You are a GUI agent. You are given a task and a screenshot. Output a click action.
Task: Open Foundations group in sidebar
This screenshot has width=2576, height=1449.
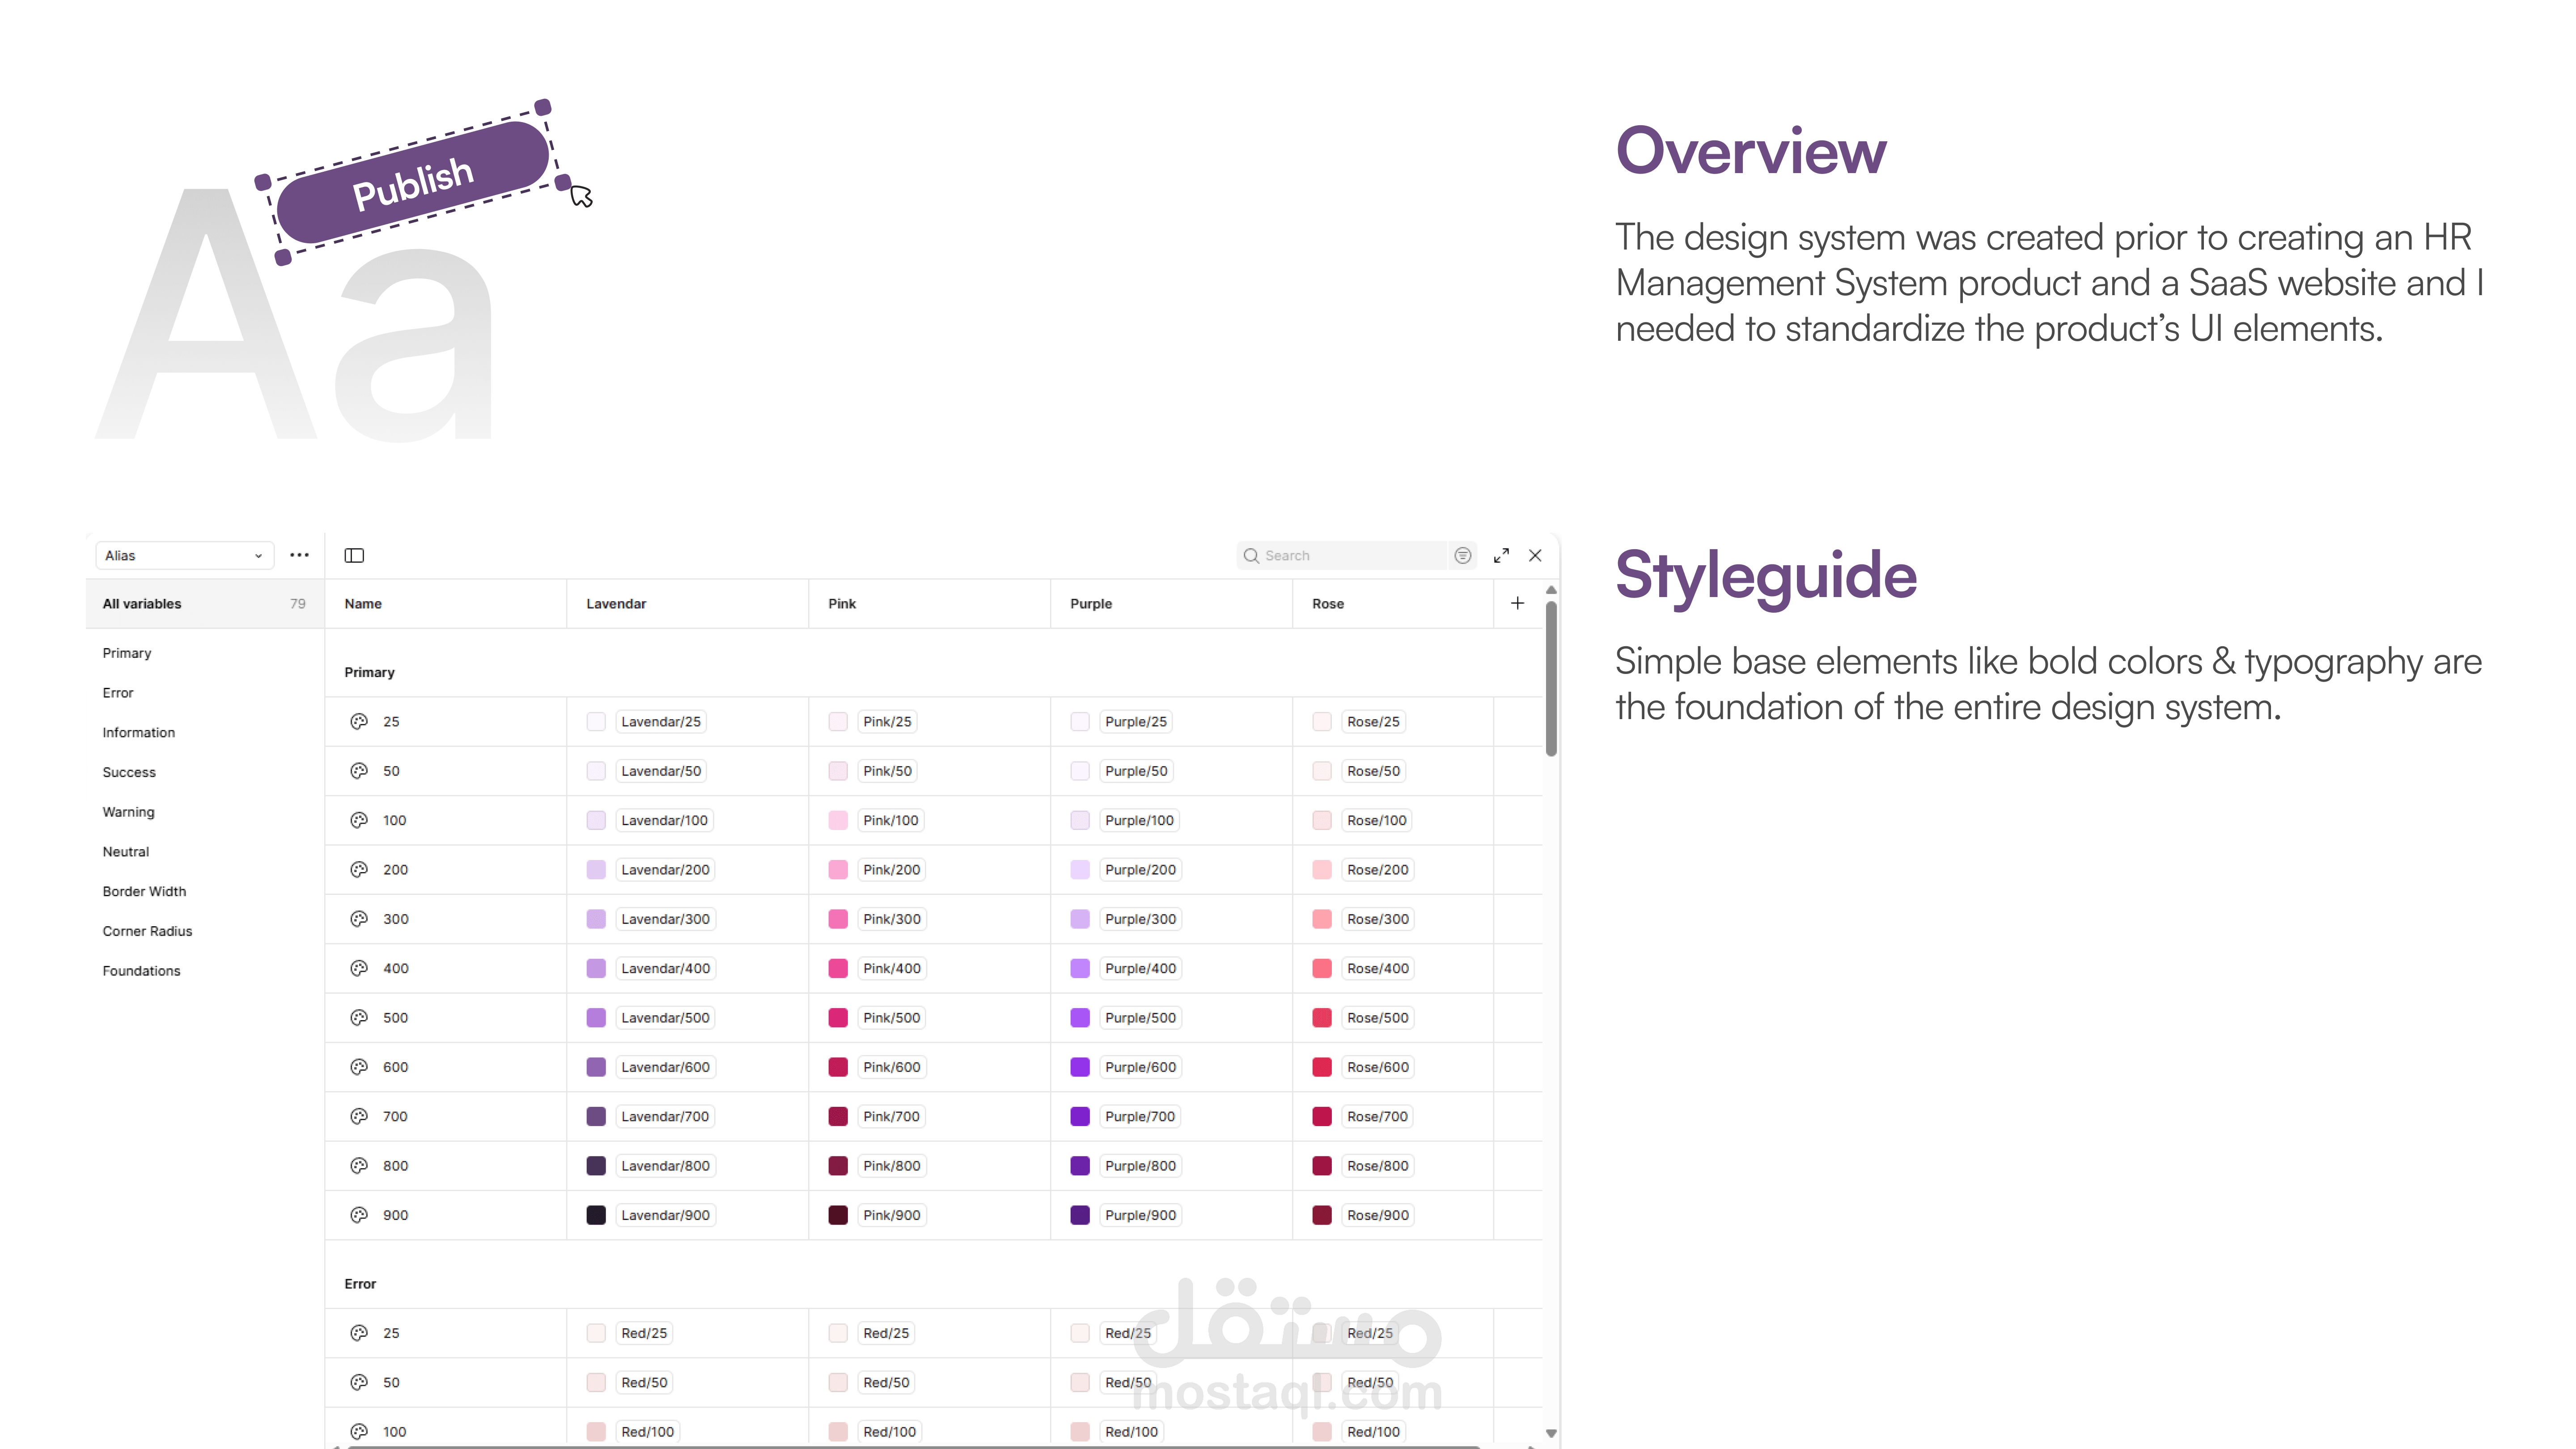coord(141,971)
